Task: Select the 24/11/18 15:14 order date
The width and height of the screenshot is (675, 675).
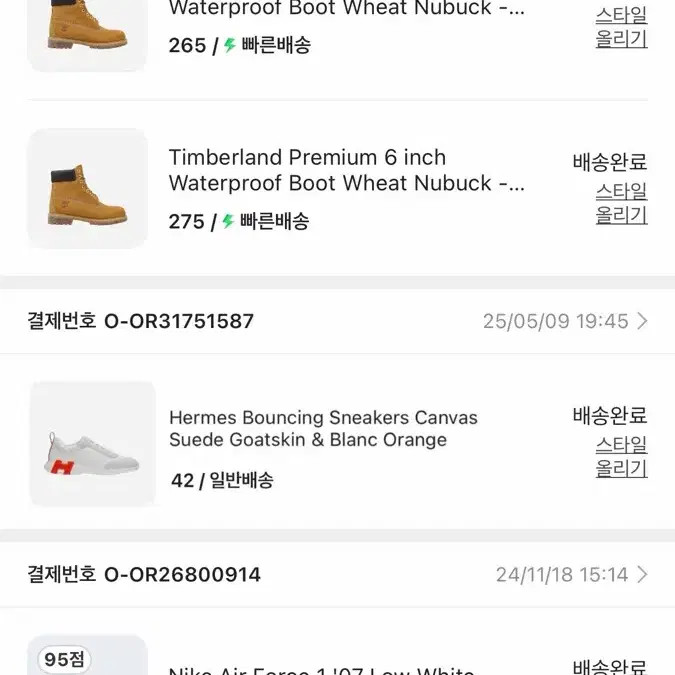Action: tap(562, 574)
